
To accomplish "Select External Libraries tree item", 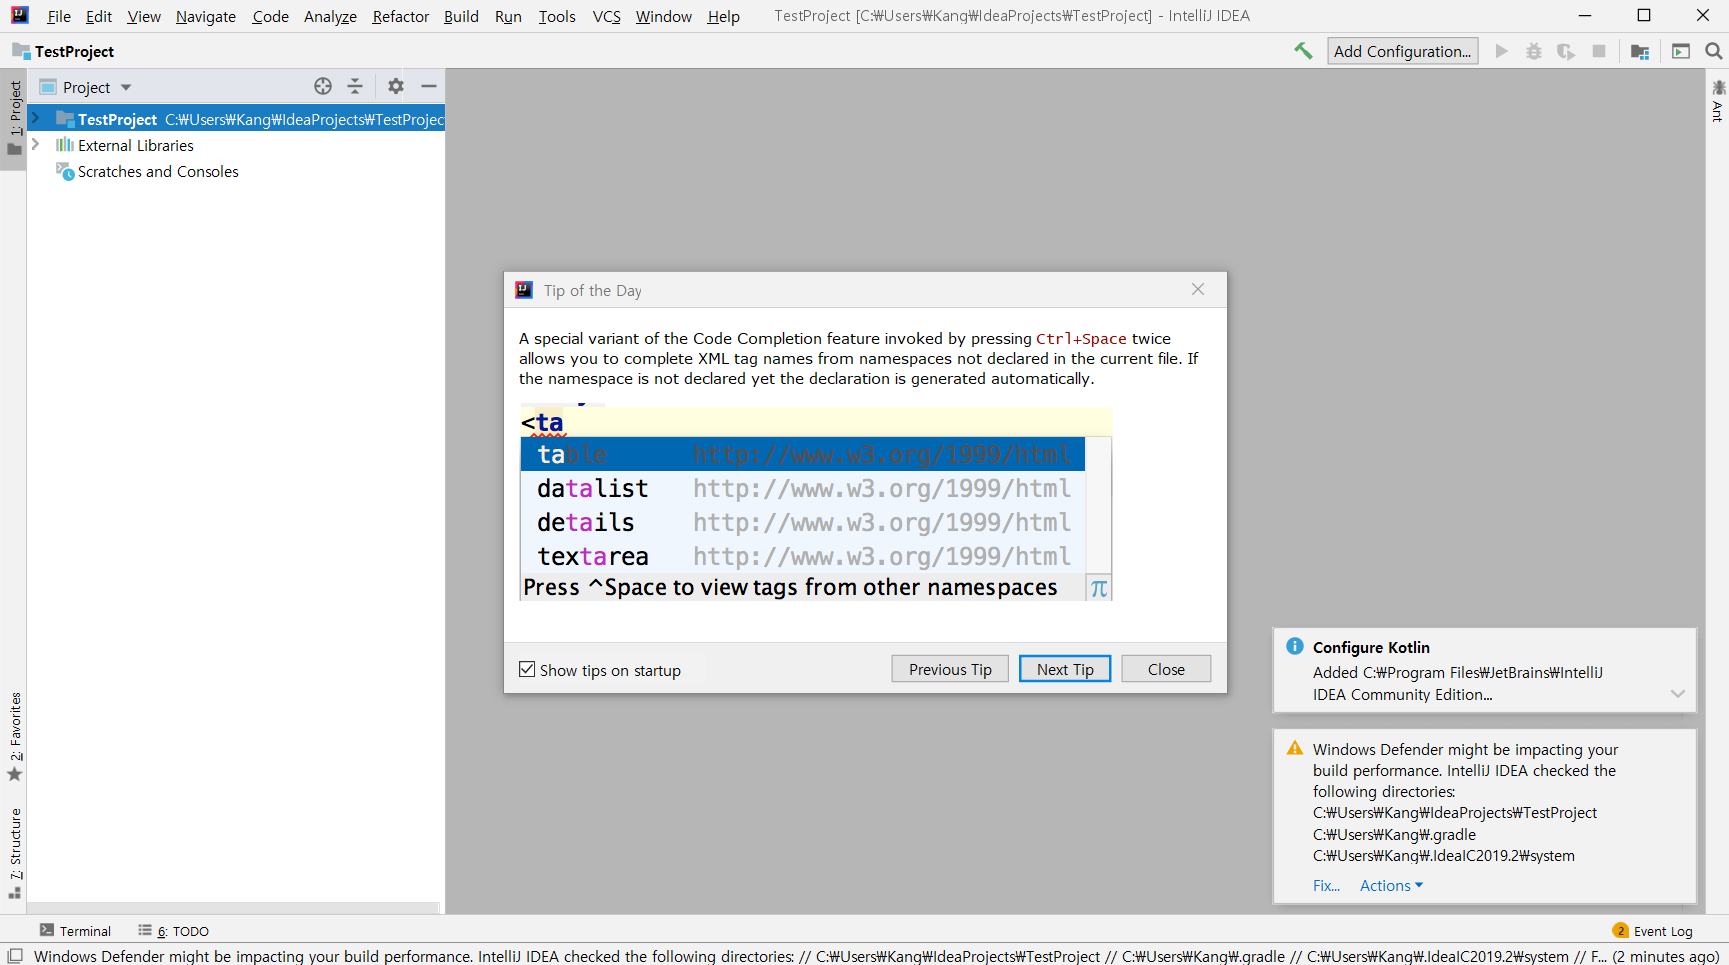I will tap(136, 145).
